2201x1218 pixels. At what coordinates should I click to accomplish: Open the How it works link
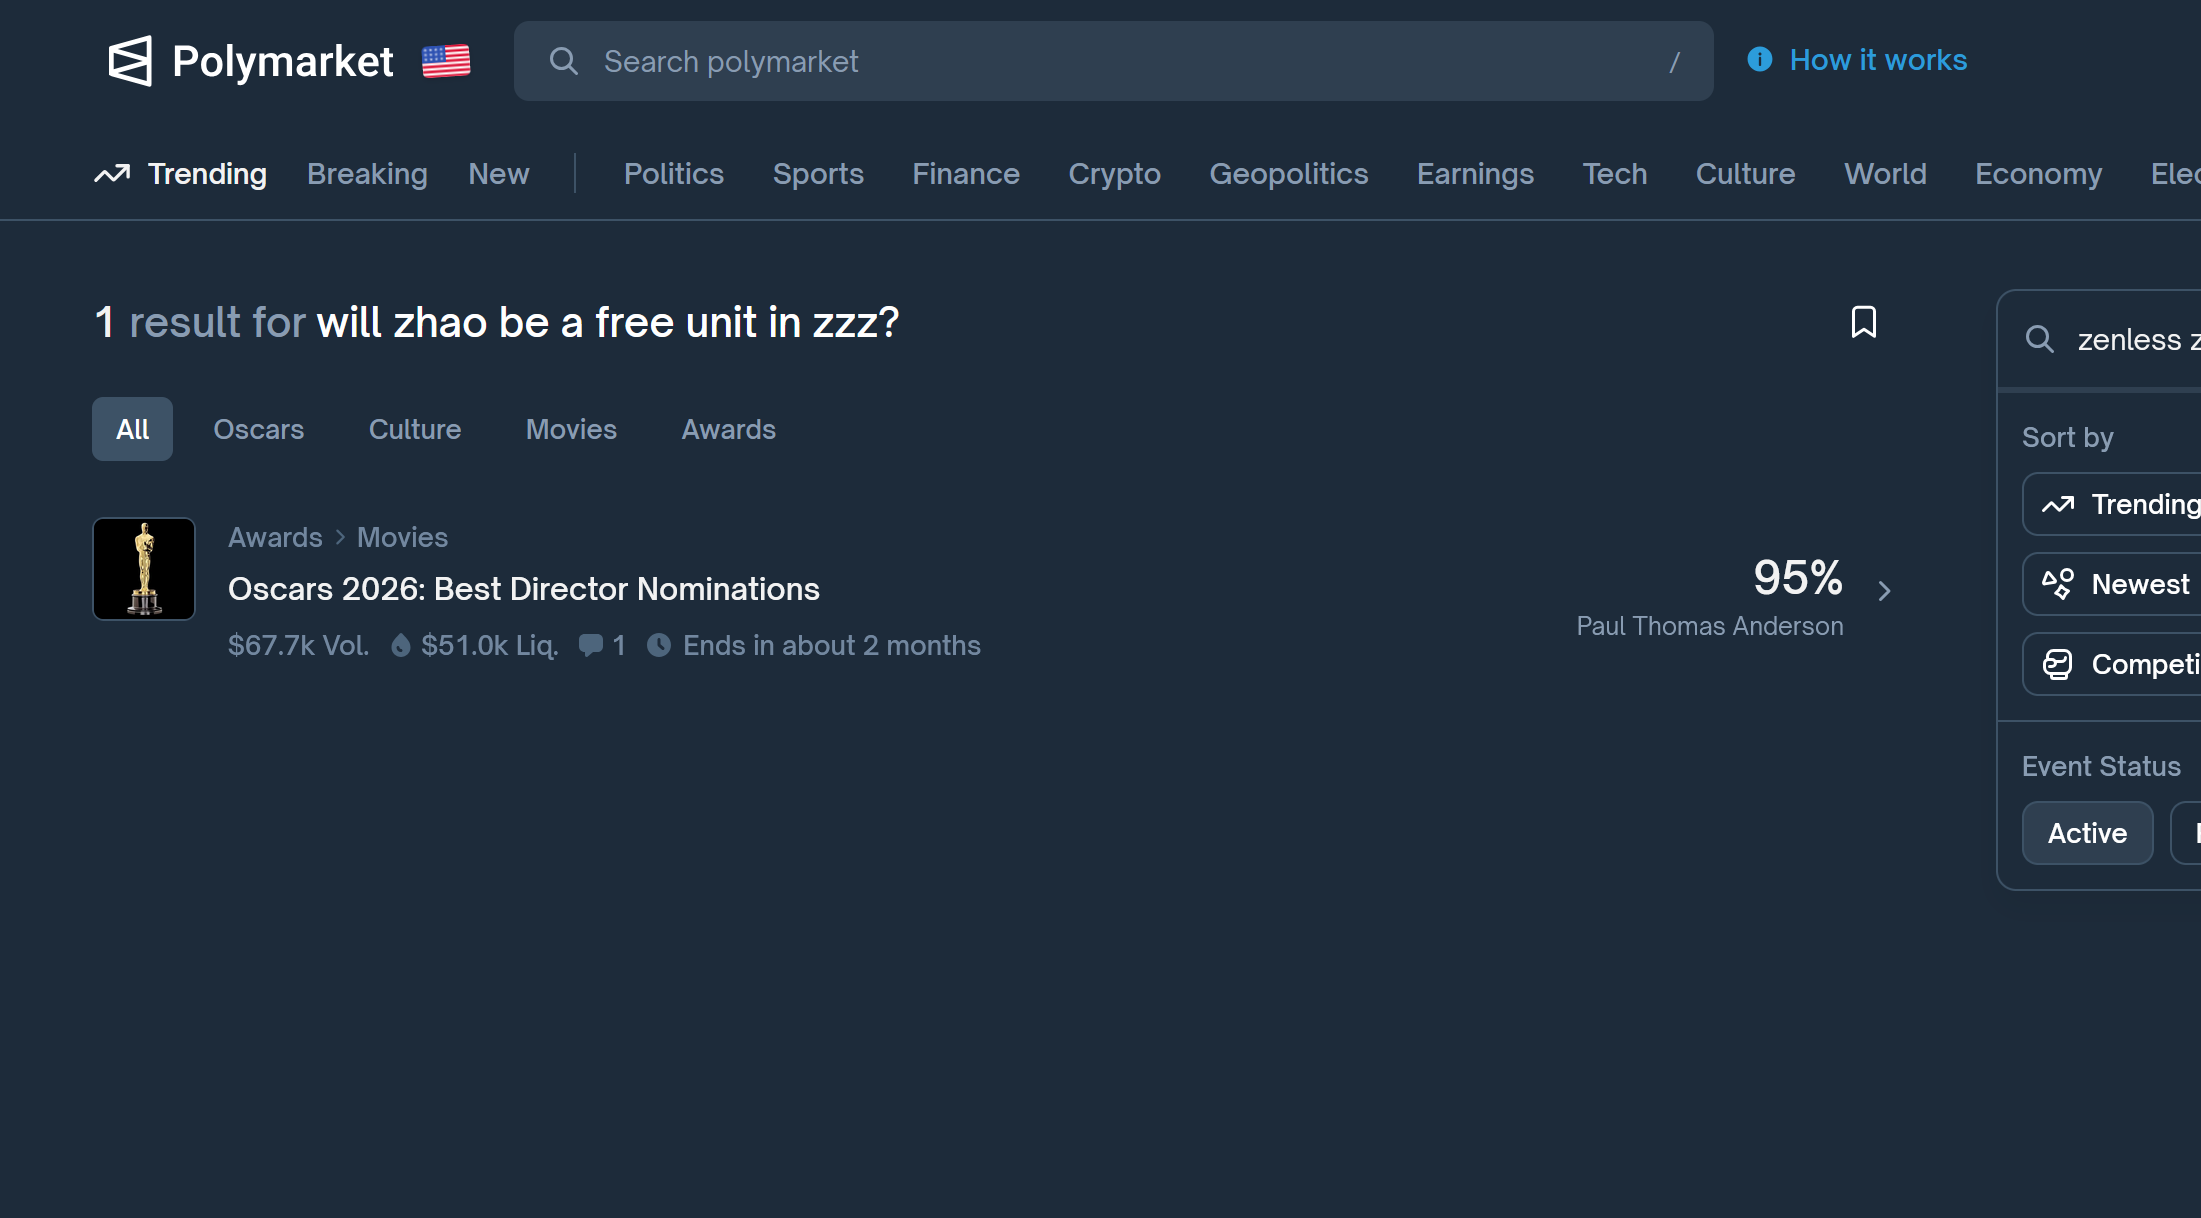click(x=1877, y=60)
